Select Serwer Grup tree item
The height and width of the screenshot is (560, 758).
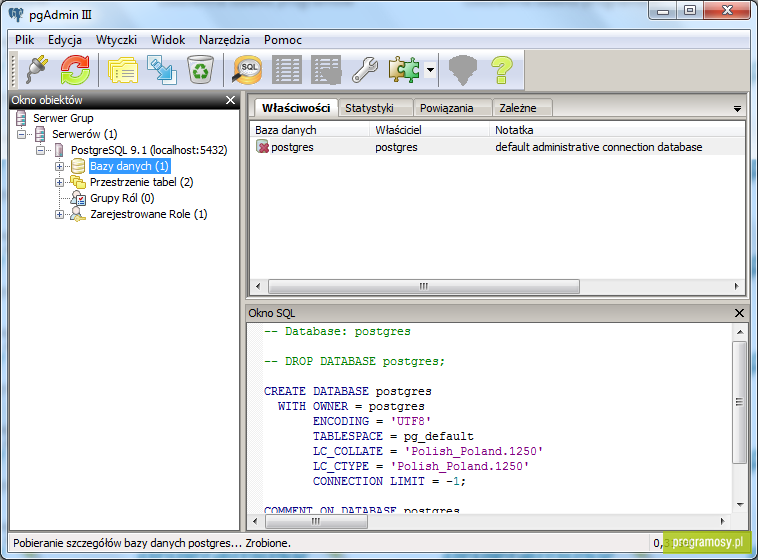coord(63,118)
